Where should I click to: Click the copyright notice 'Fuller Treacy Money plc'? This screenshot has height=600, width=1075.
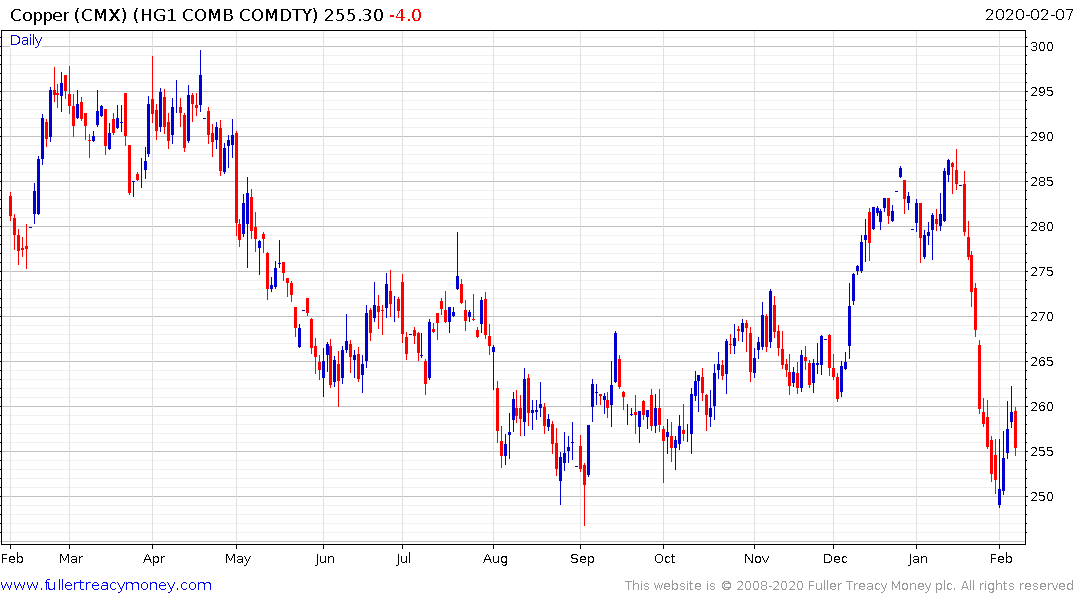[x=882, y=586]
